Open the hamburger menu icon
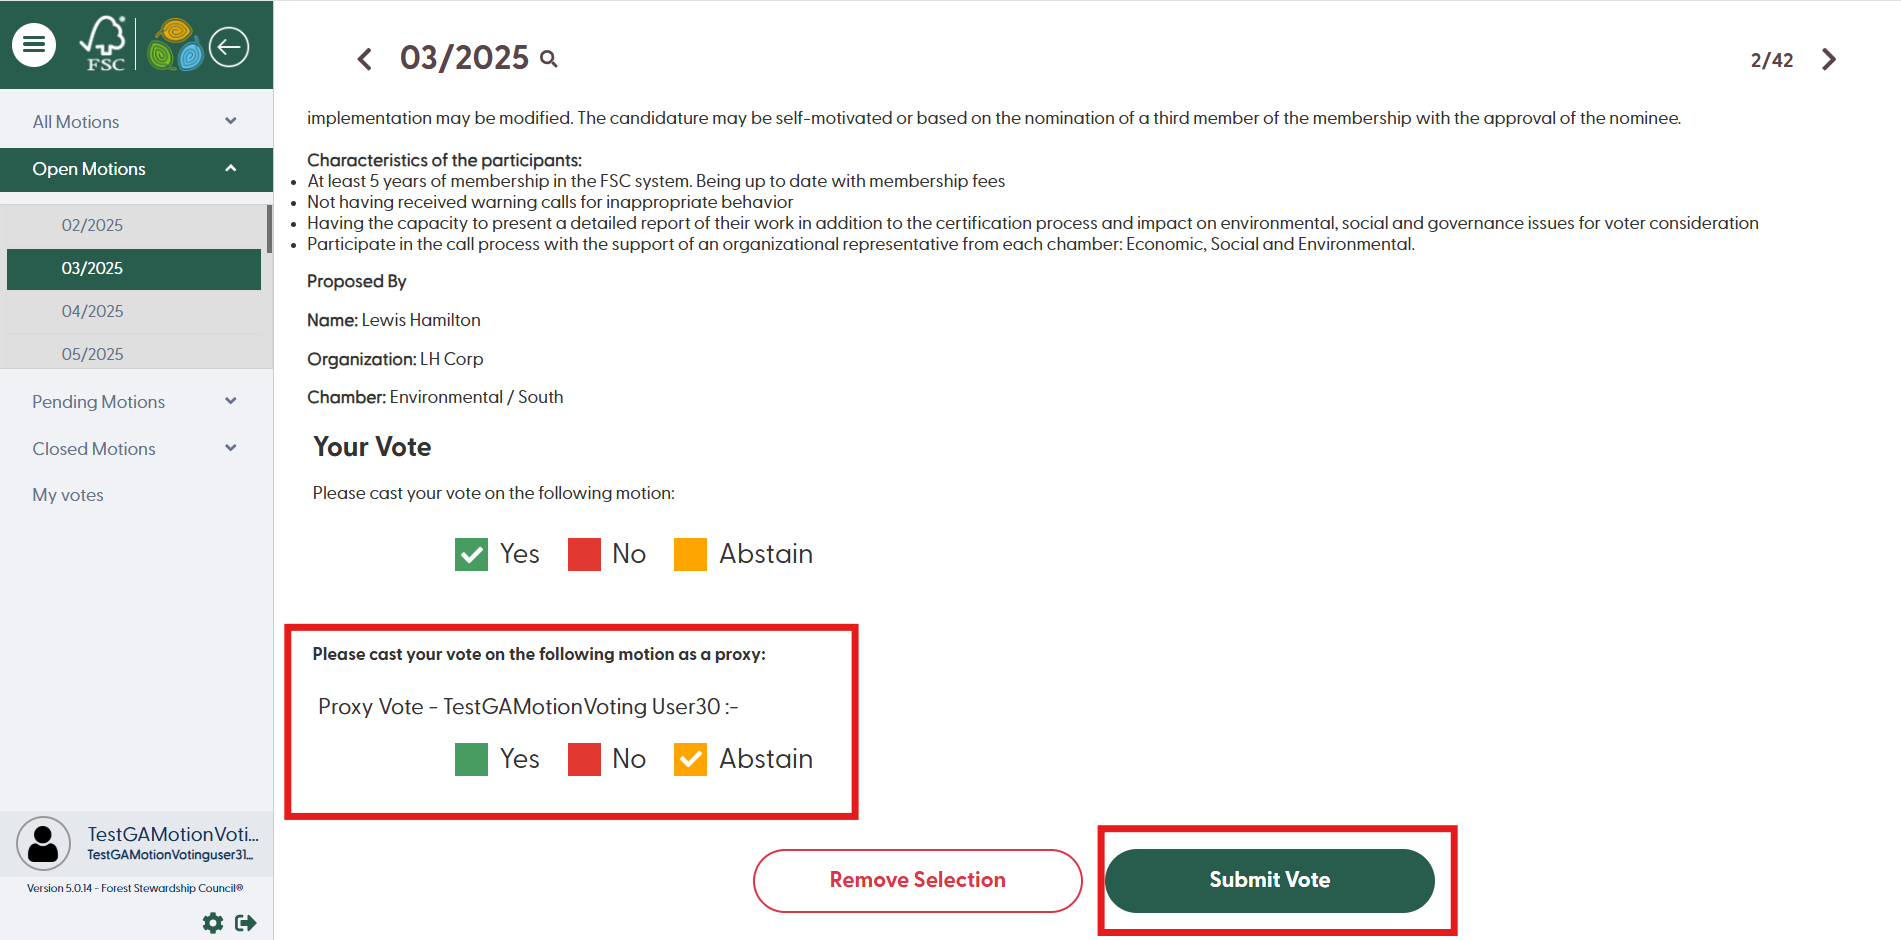Viewport: 1901px width, 940px height. (34, 45)
